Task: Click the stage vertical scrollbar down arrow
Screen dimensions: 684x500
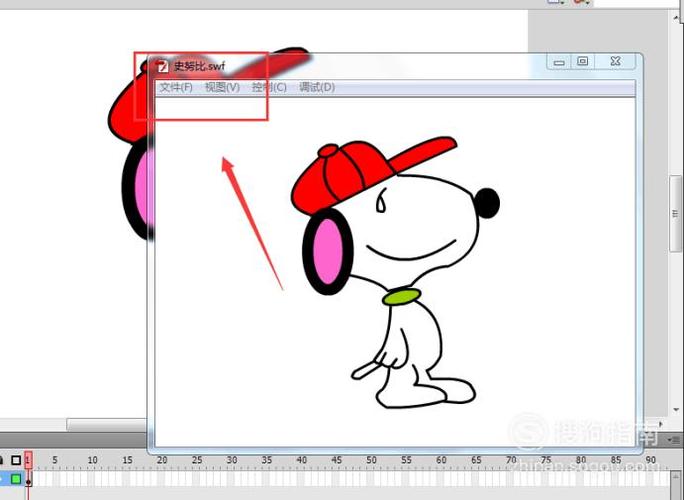Action: (x=676, y=410)
